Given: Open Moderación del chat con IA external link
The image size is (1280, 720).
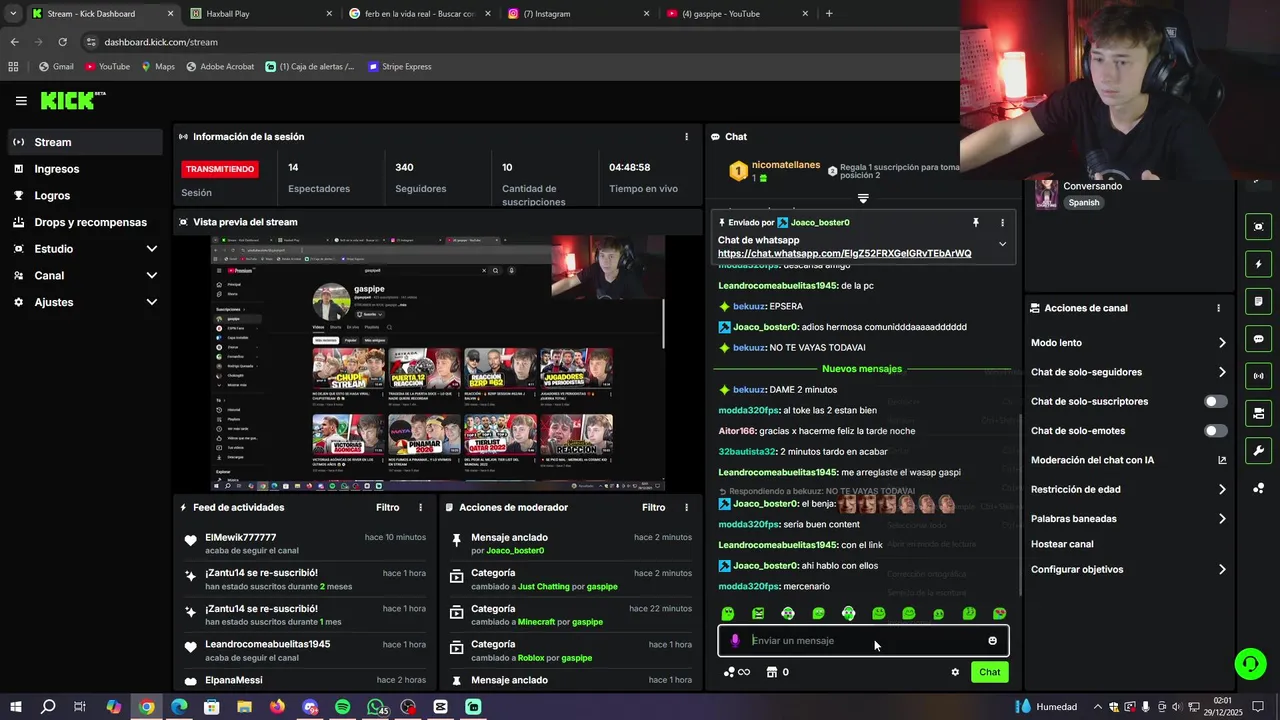Looking at the screenshot, I should tap(1222, 460).
